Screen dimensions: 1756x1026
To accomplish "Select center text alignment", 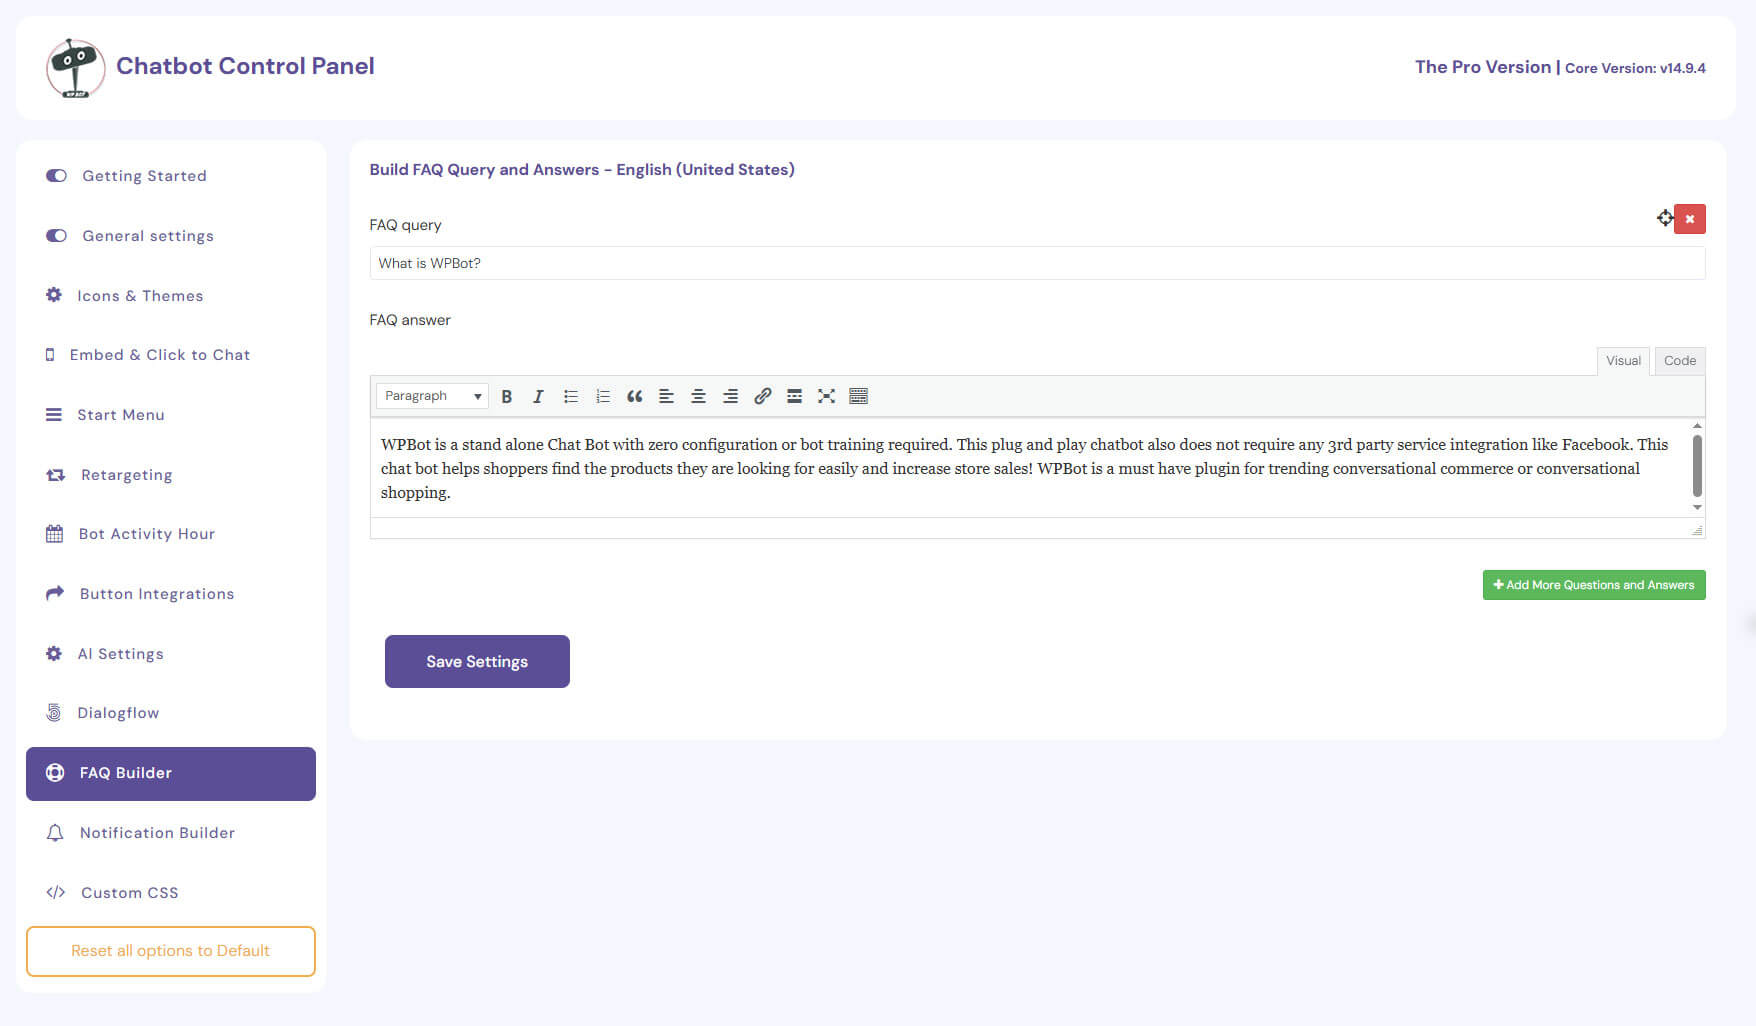I will click(699, 396).
